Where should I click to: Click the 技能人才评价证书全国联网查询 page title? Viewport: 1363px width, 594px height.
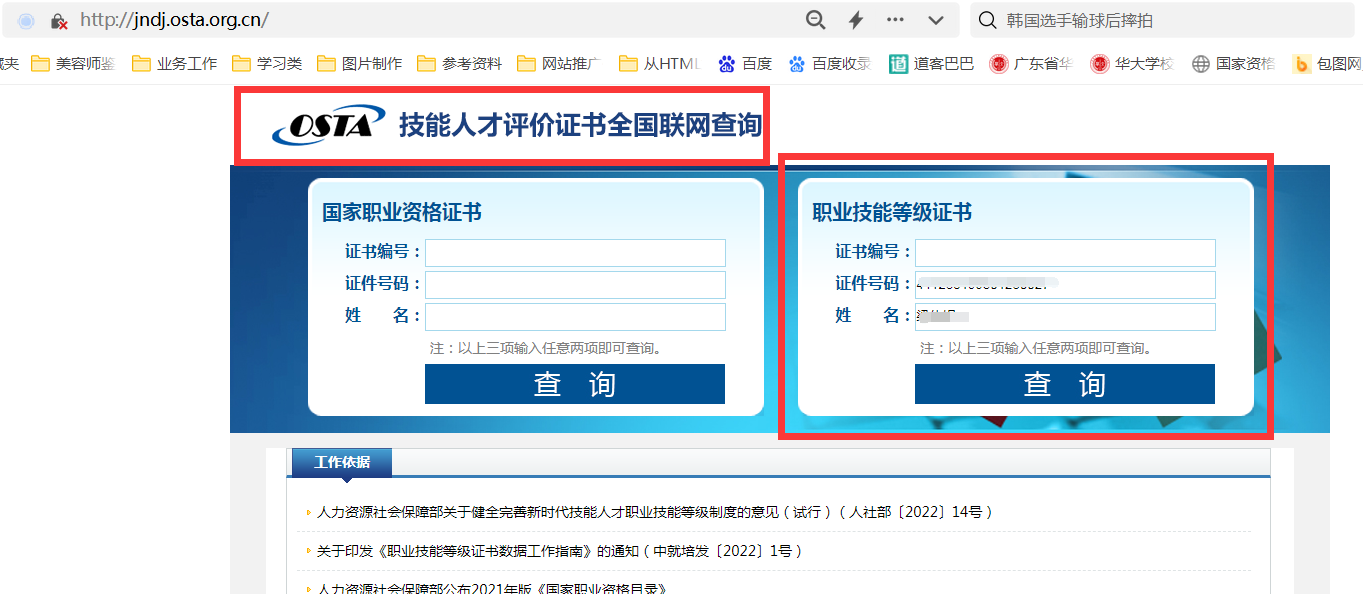coord(580,125)
